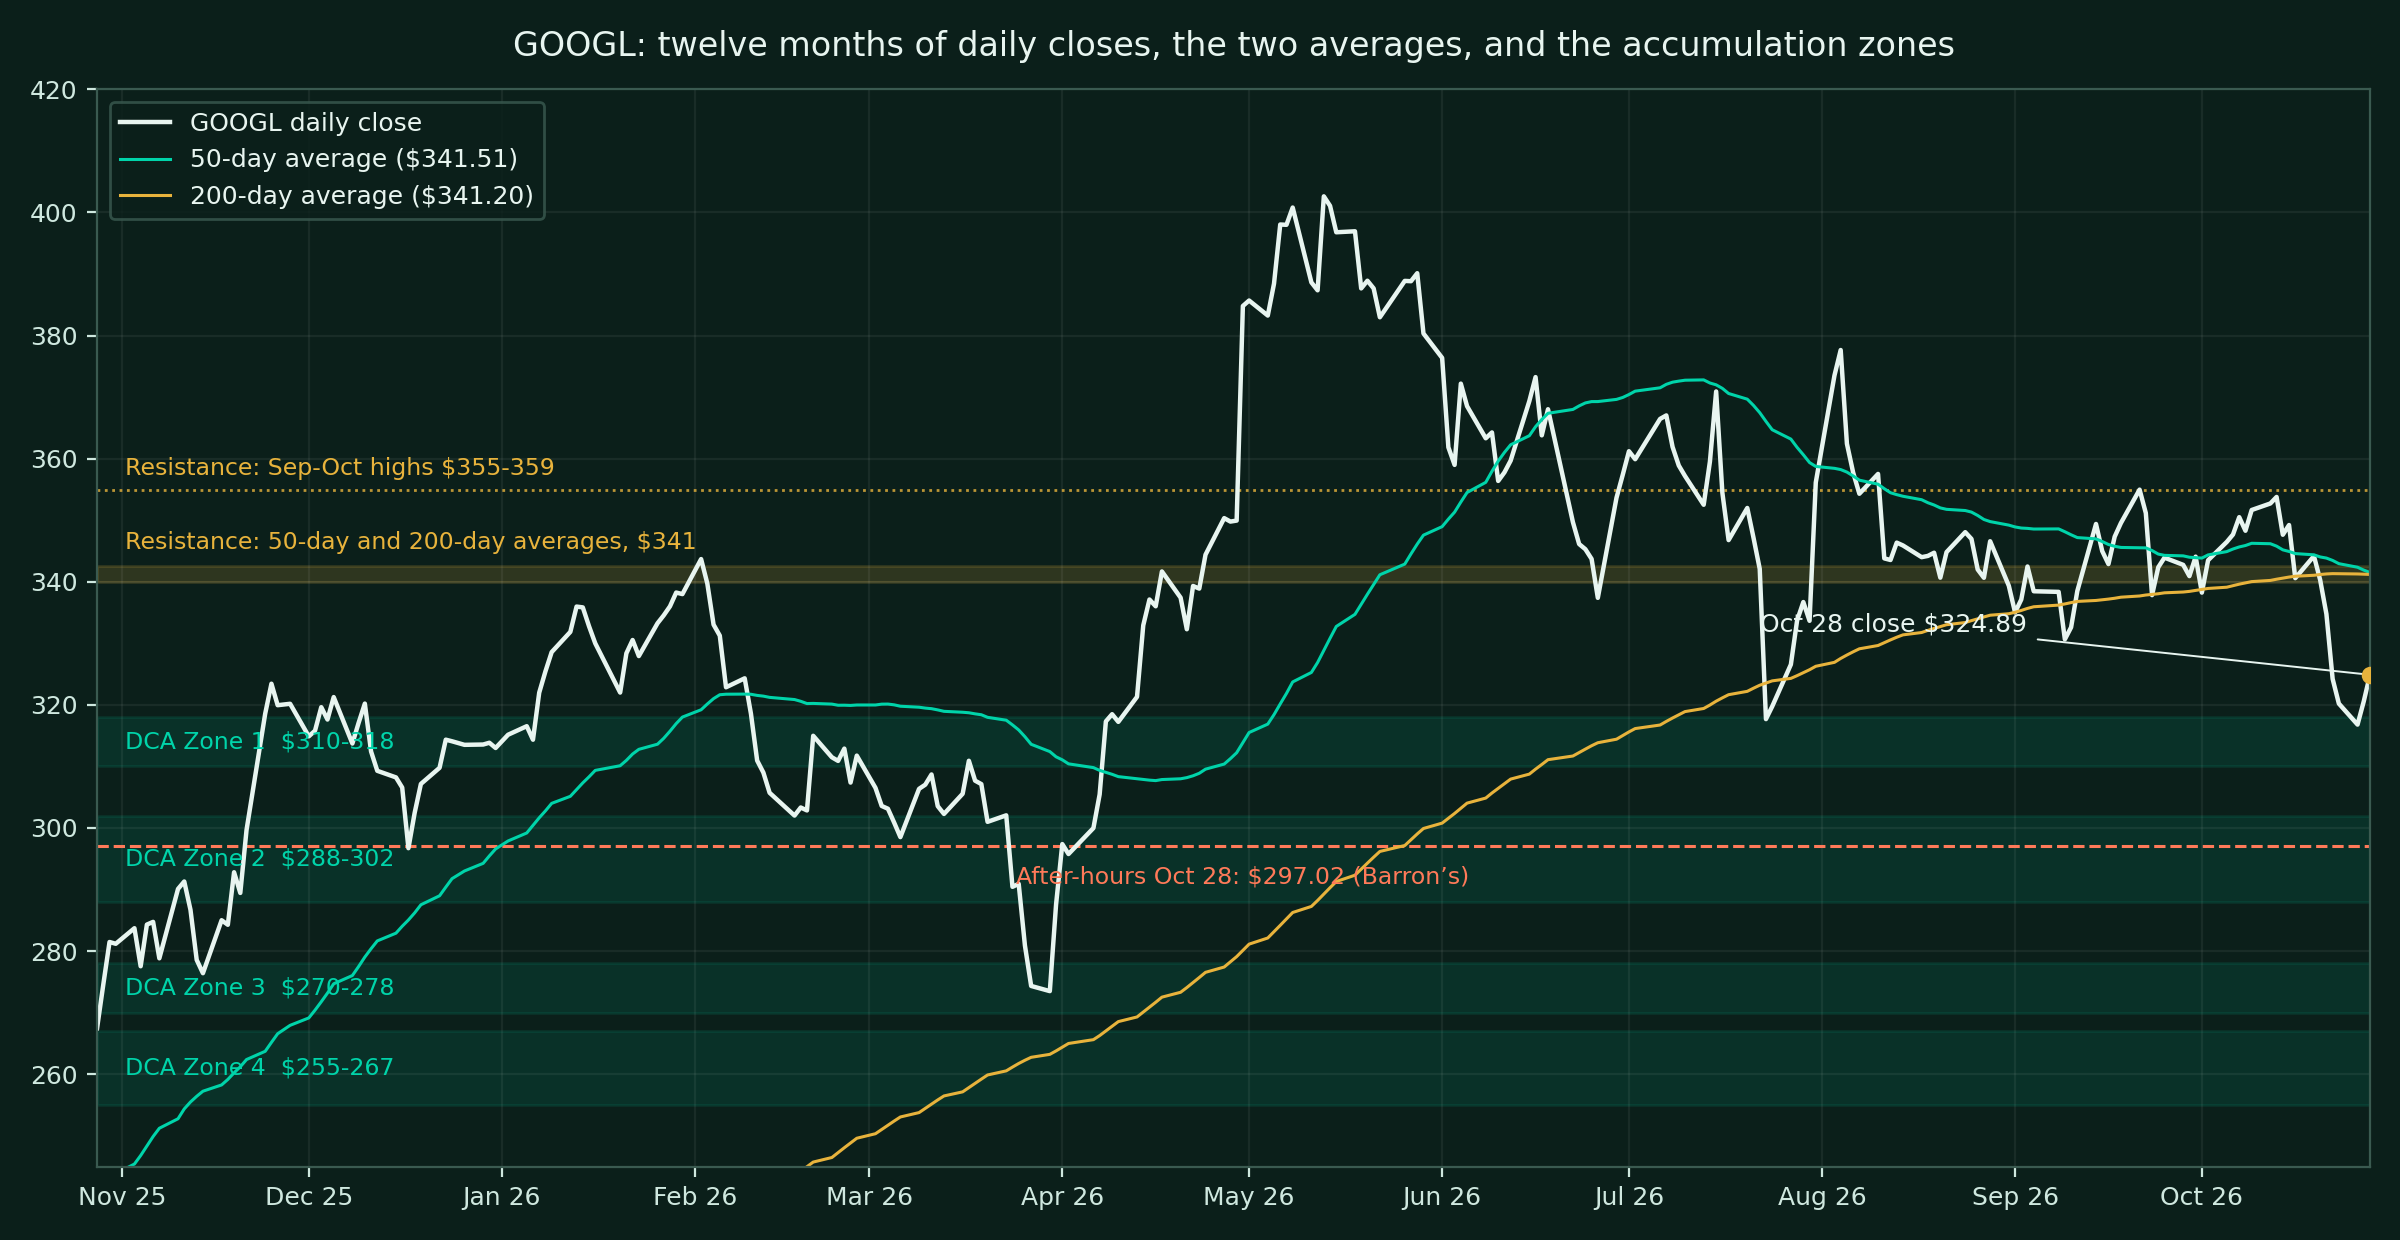The image size is (2400, 1240).
Task: Click the 'DCA Zone 2 $288-302' label
Action: (259, 858)
